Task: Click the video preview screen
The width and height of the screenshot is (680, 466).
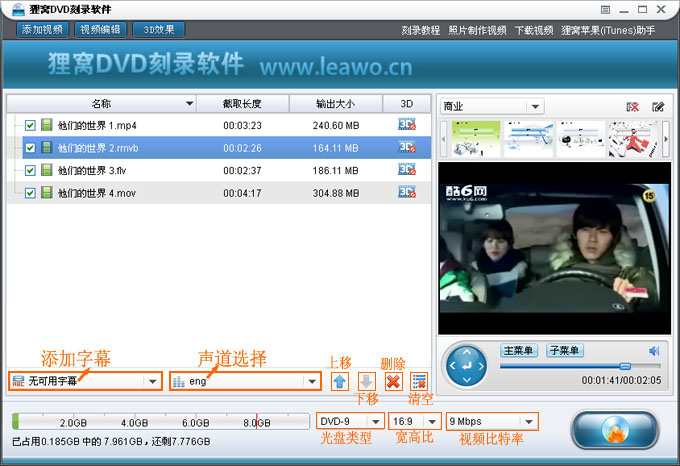Action: (554, 248)
